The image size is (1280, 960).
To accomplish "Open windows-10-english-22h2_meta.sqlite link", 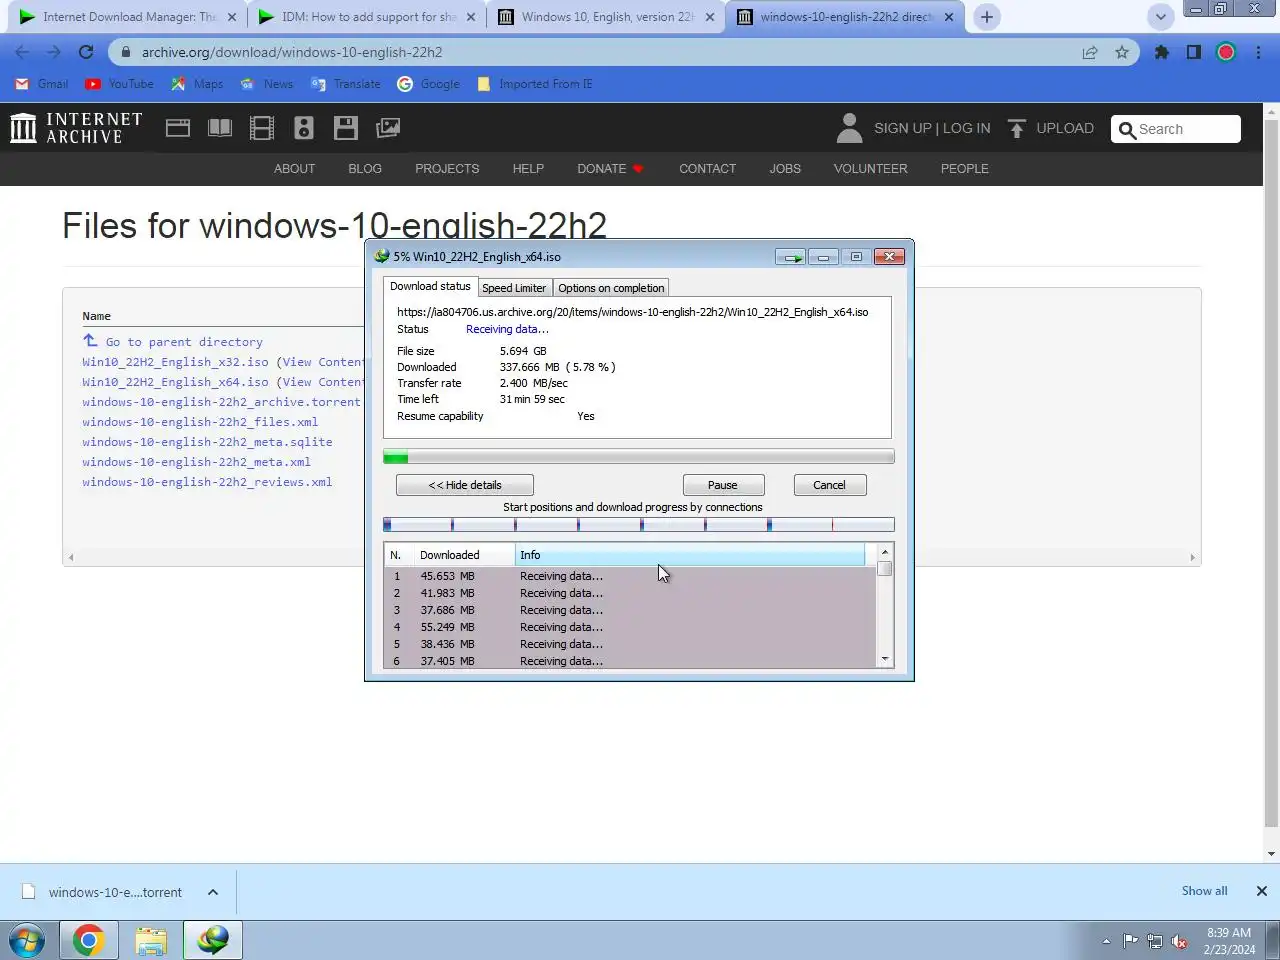I will point(207,442).
